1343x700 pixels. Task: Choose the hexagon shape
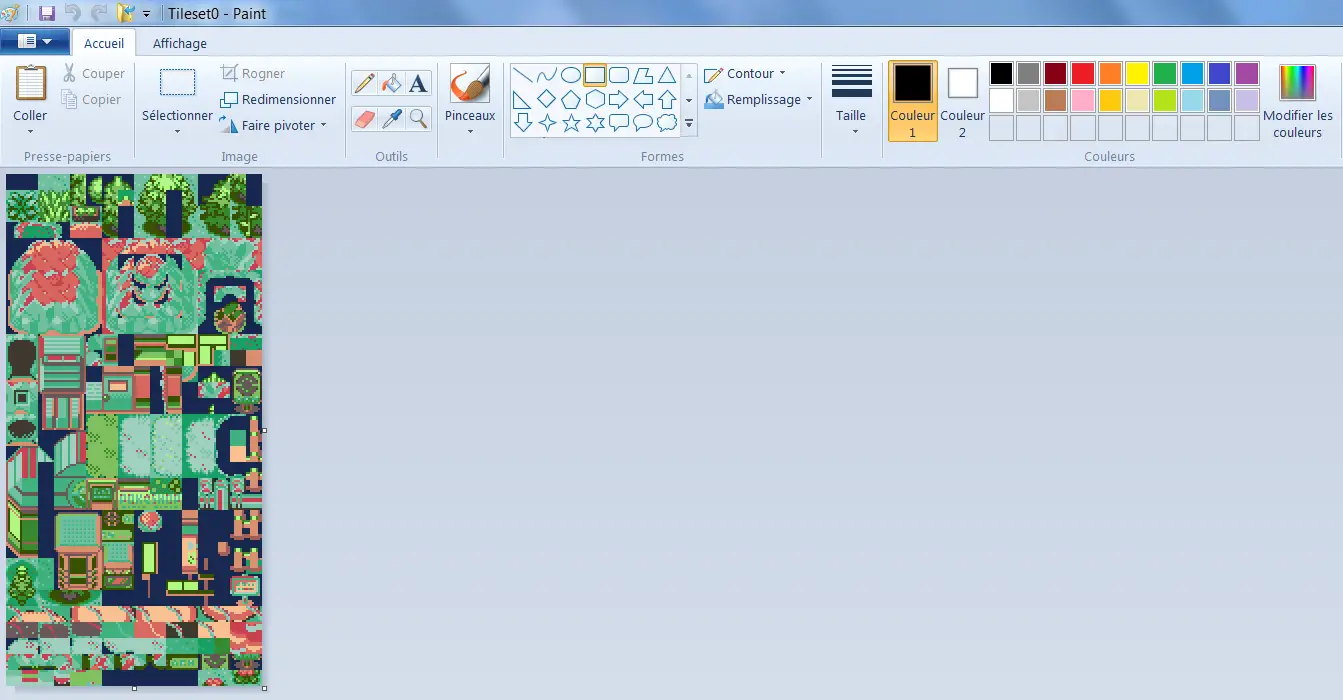coord(595,99)
